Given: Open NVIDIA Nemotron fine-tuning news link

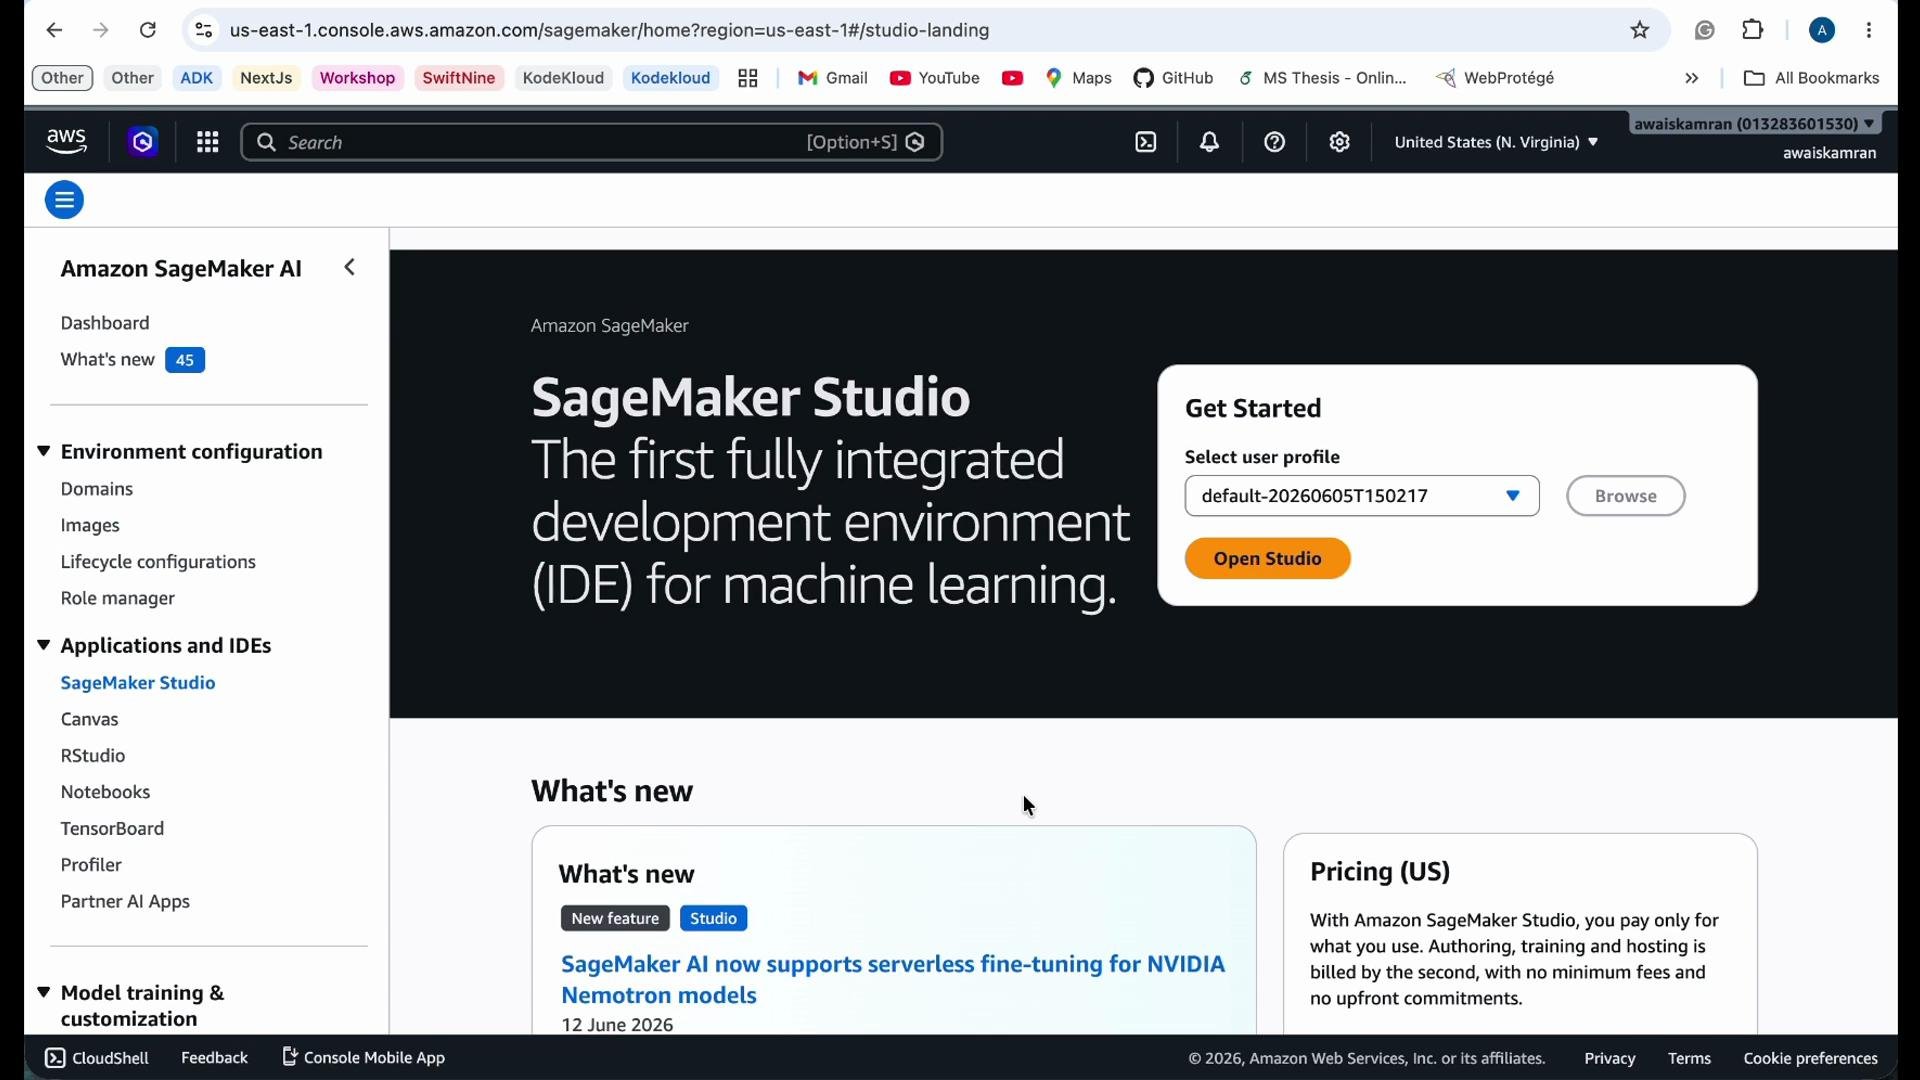Looking at the screenshot, I should pyautogui.click(x=893, y=980).
